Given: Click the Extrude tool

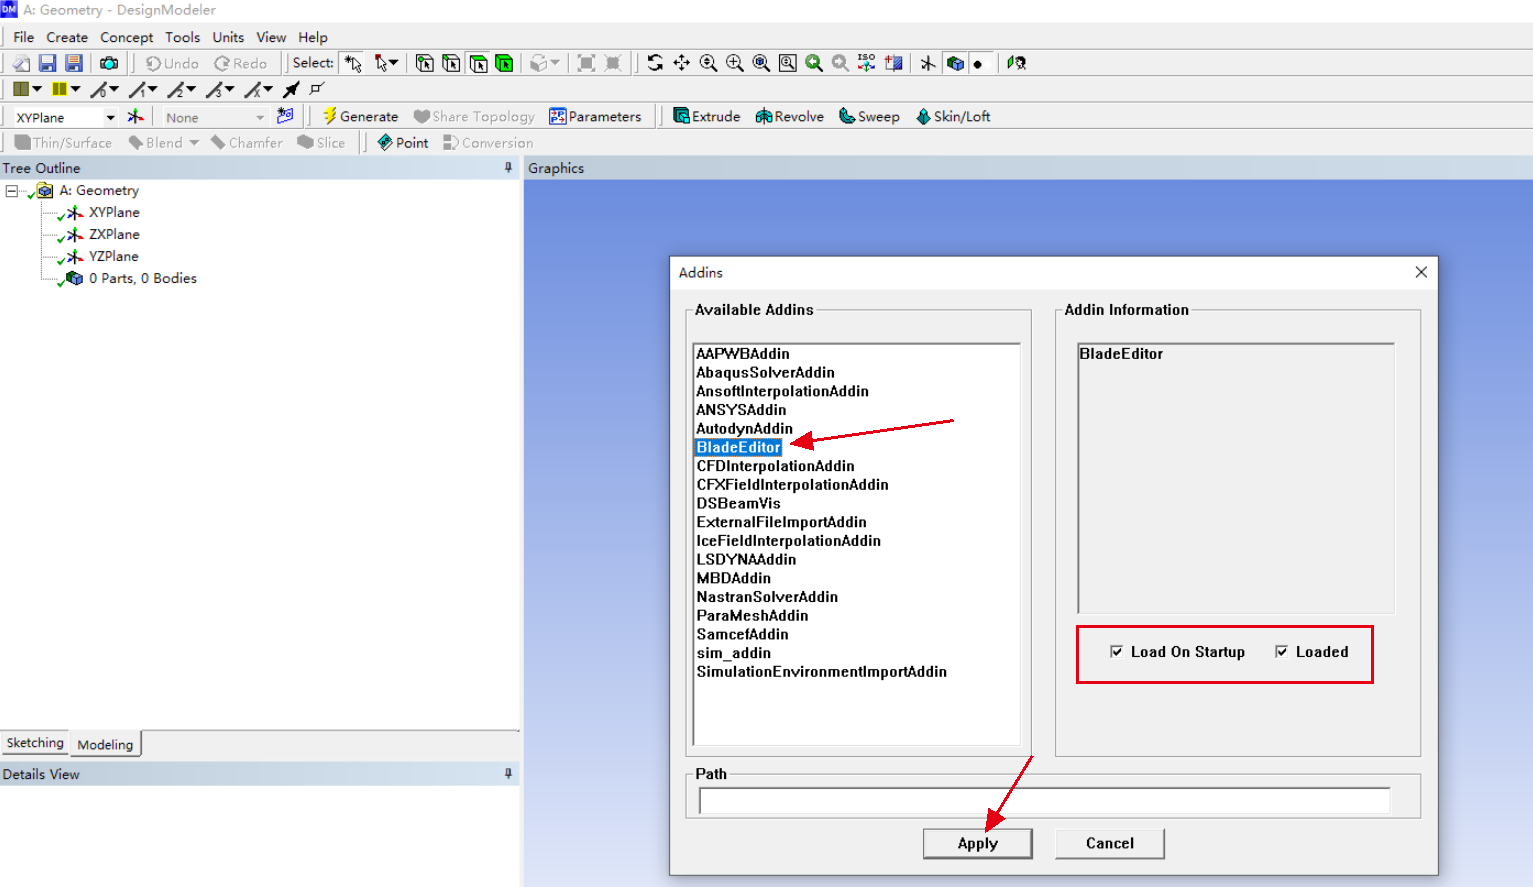Looking at the screenshot, I should click(707, 116).
